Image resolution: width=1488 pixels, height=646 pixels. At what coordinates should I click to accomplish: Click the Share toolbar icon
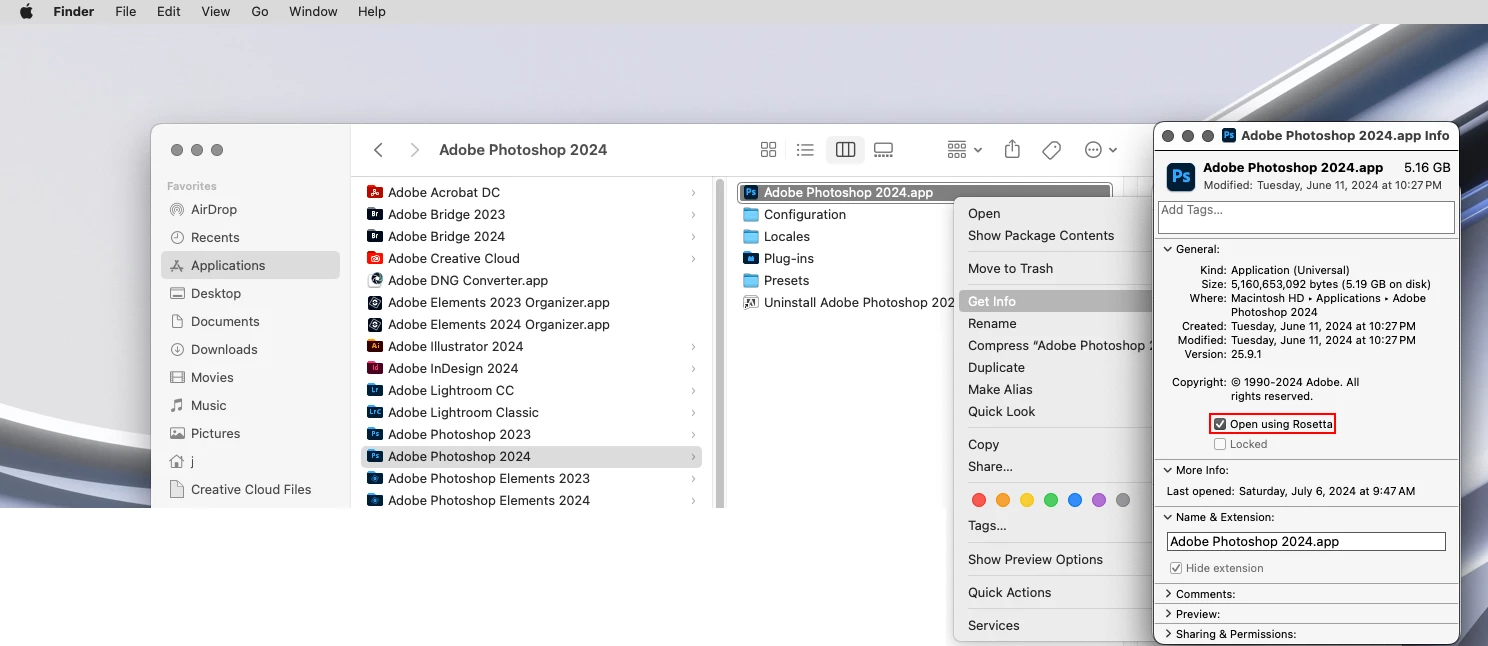pos(1012,149)
